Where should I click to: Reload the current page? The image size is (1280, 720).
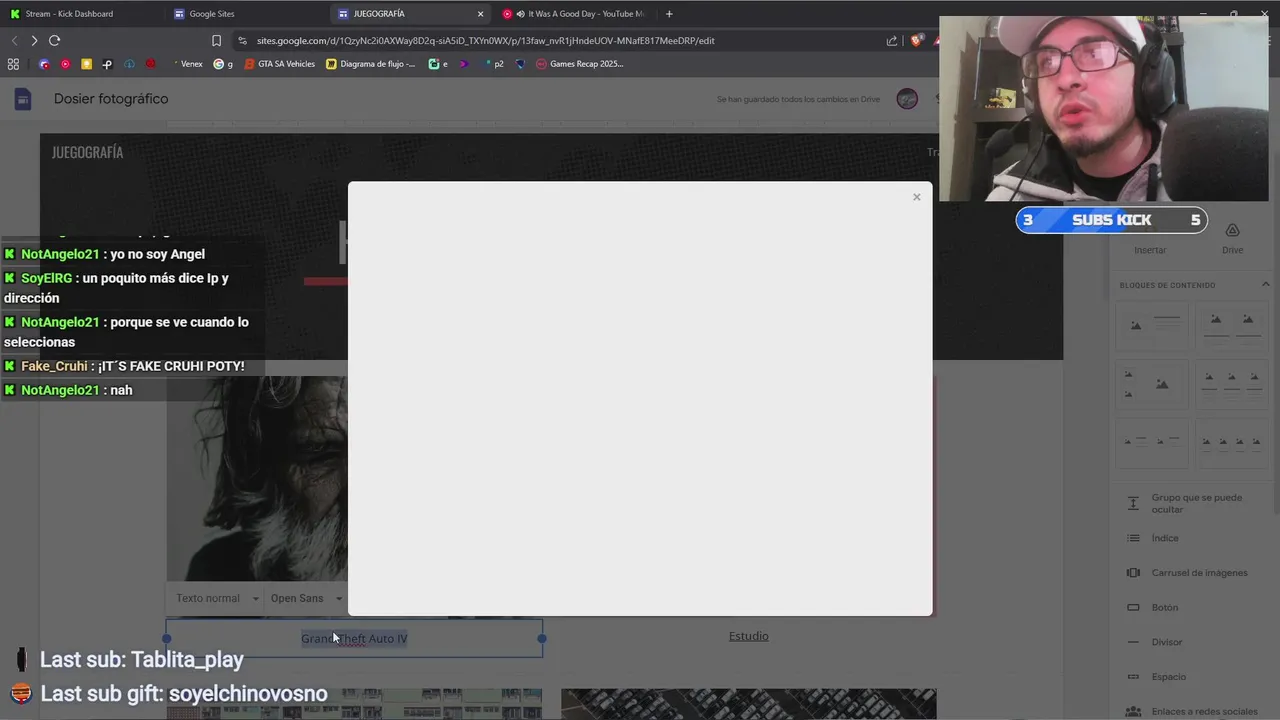54,41
